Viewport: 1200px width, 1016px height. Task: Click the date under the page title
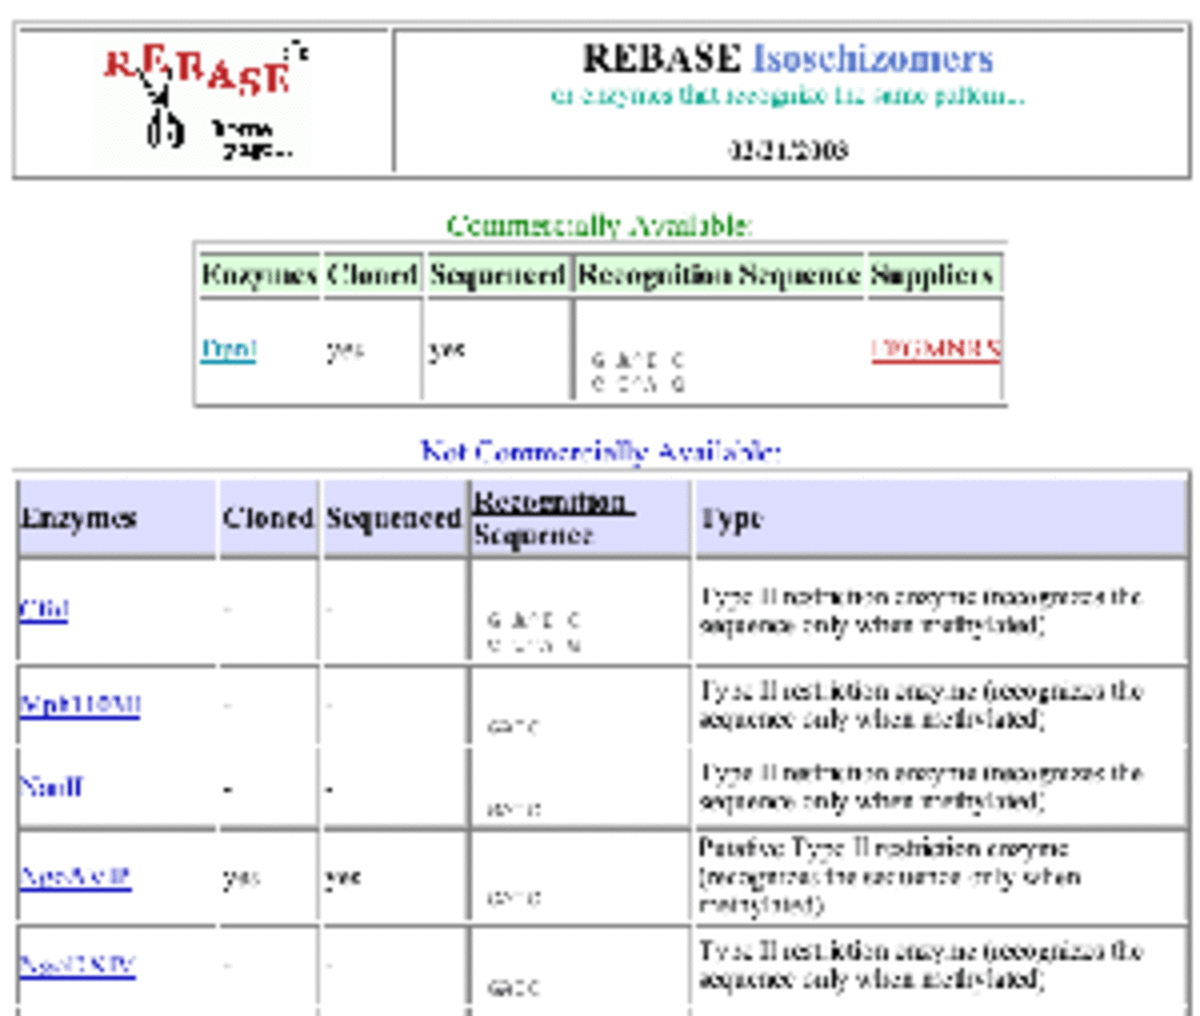(x=788, y=150)
